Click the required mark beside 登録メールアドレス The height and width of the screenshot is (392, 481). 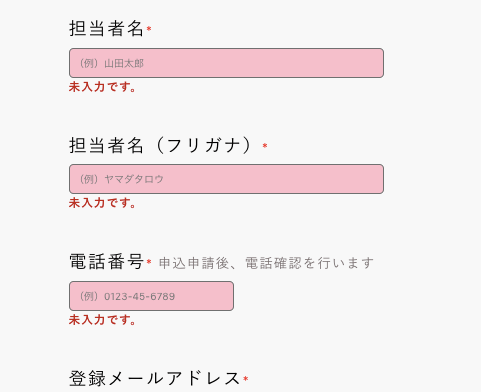click(246, 379)
